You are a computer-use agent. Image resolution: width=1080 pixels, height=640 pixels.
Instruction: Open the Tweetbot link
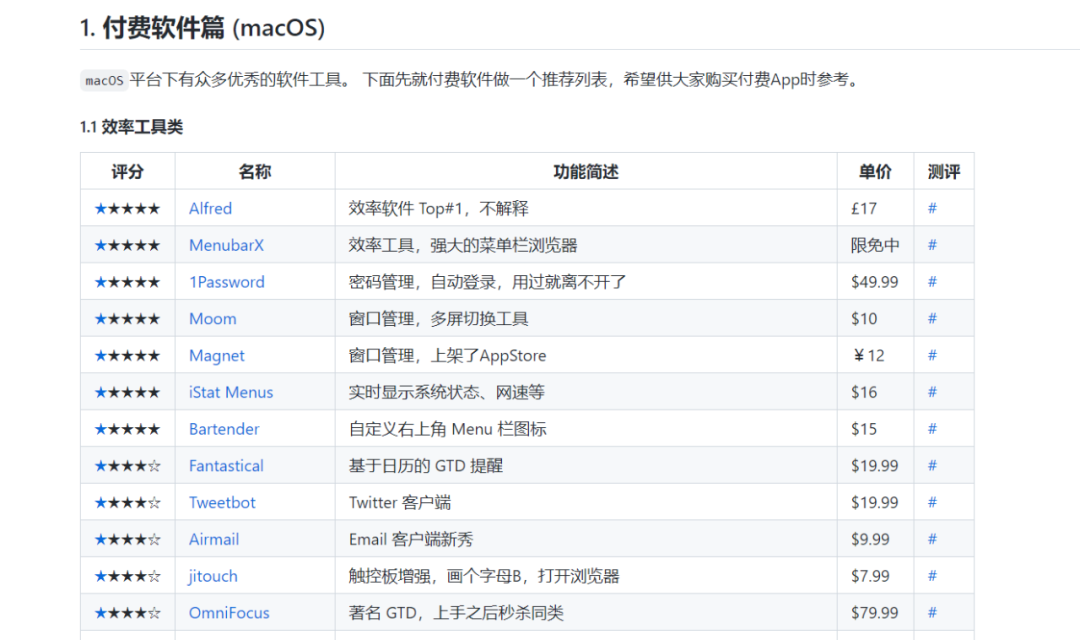pyautogui.click(x=222, y=502)
